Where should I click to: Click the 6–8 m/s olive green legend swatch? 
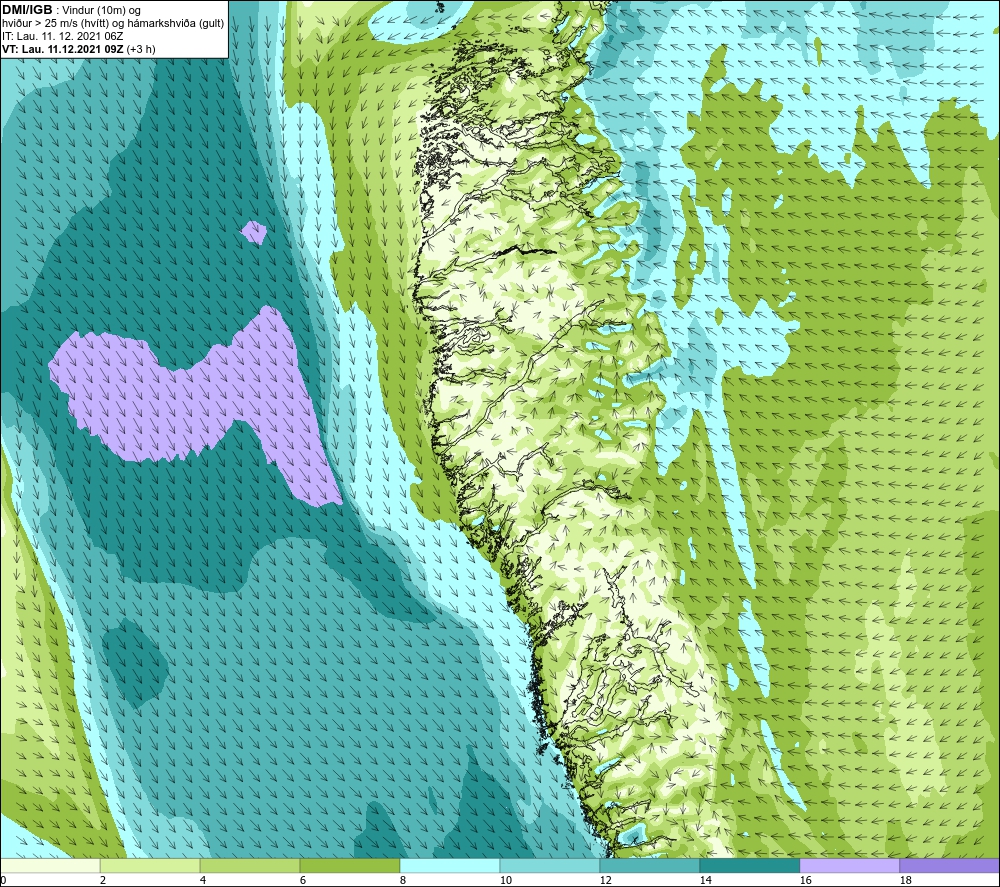click(x=349, y=865)
